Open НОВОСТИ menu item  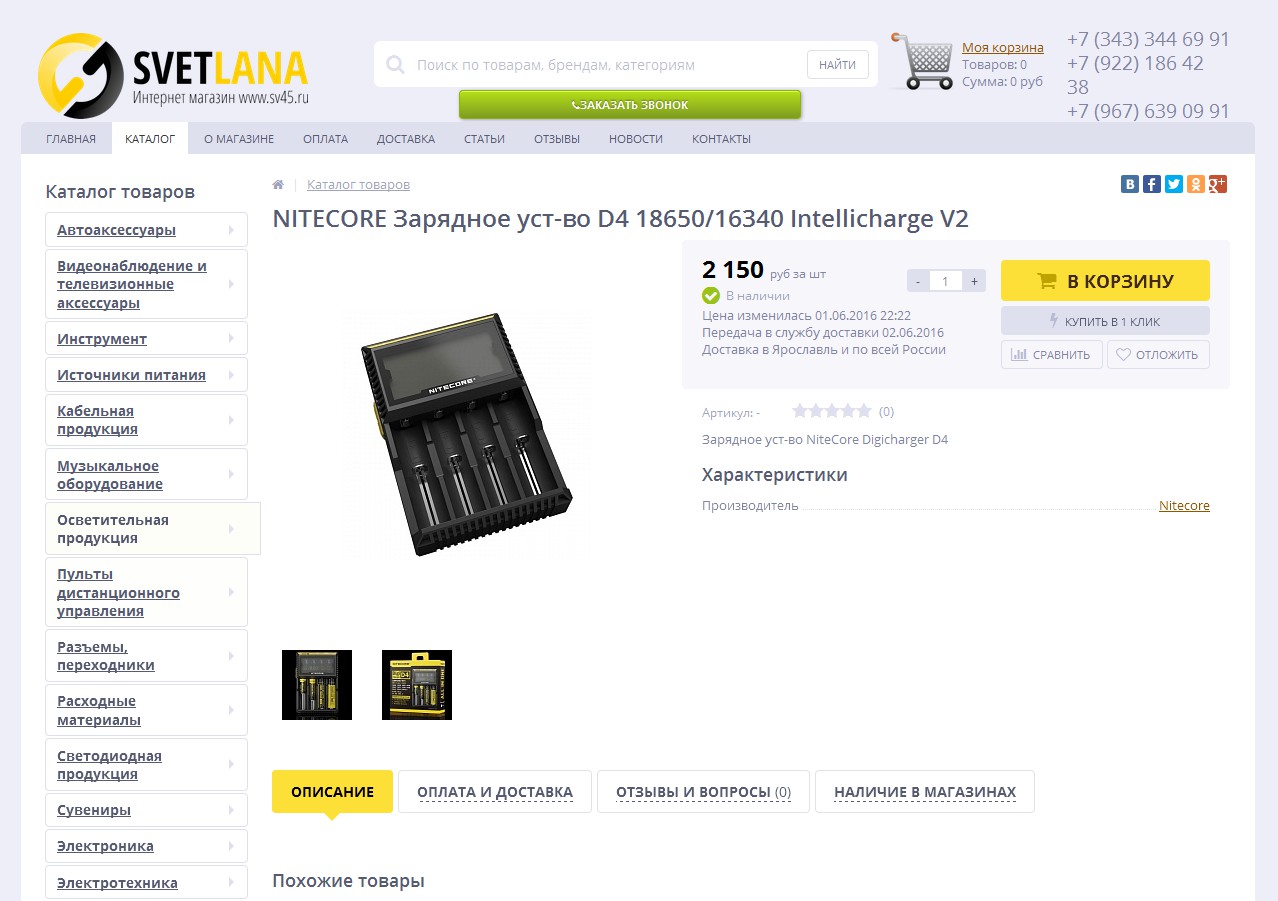tap(636, 139)
